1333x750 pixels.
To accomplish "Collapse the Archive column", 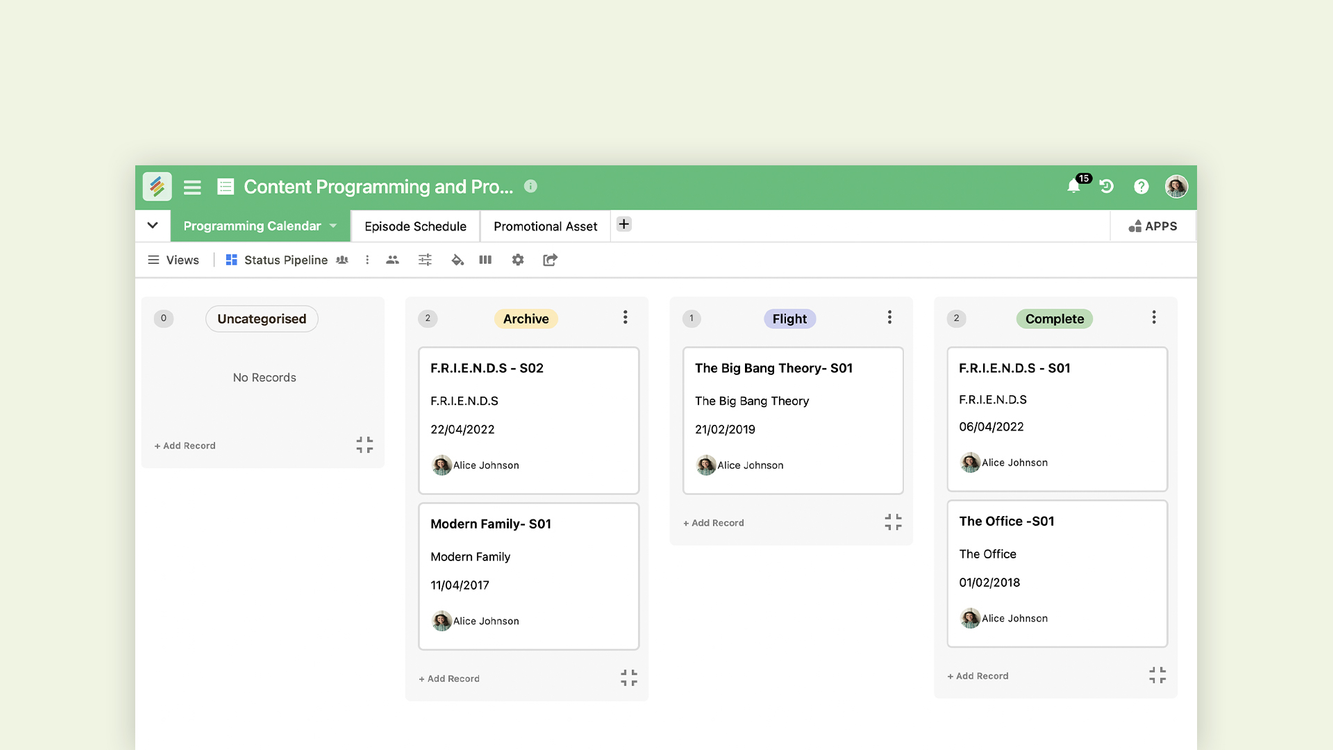I will pyautogui.click(x=628, y=678).
